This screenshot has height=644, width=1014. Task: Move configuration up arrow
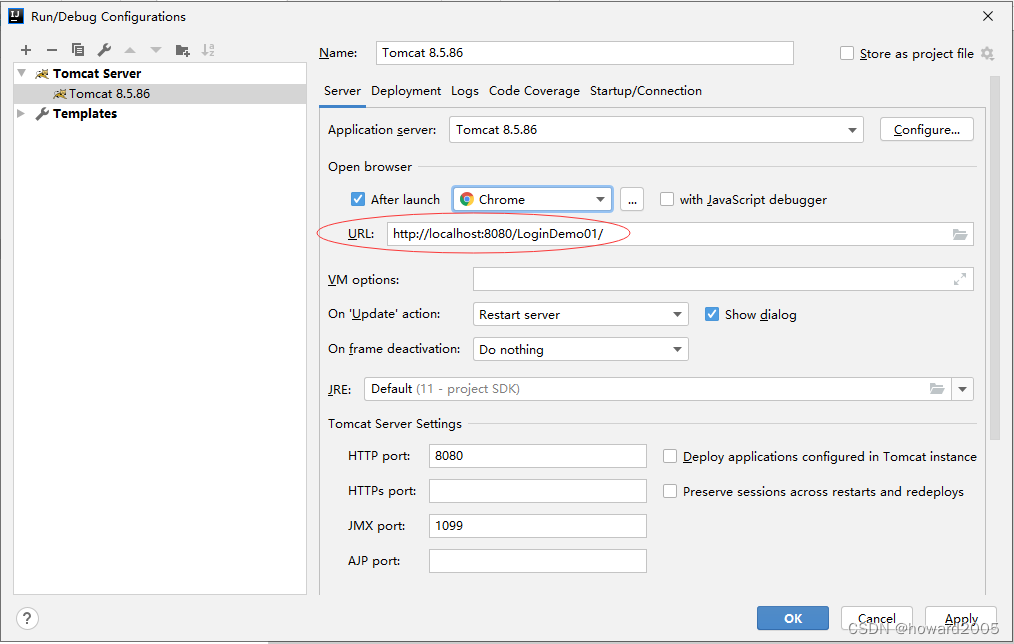130,50
